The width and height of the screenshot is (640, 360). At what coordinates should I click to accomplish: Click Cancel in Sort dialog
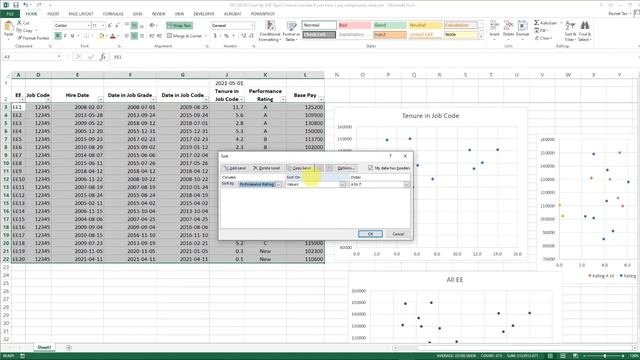click(398, 234)
